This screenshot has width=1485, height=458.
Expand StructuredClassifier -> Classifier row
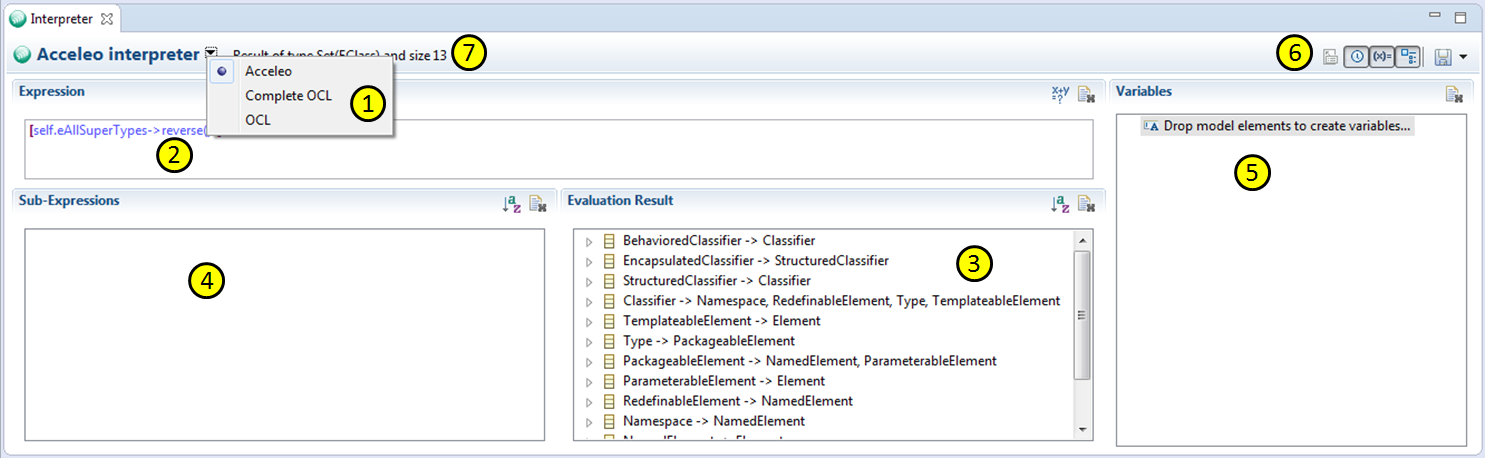pyautogui.click(x=589, y=281)
